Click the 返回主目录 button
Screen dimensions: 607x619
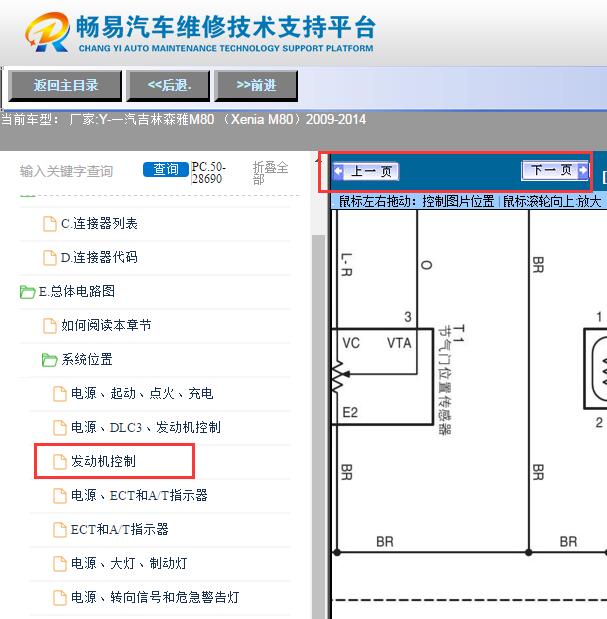pos(65,86)
